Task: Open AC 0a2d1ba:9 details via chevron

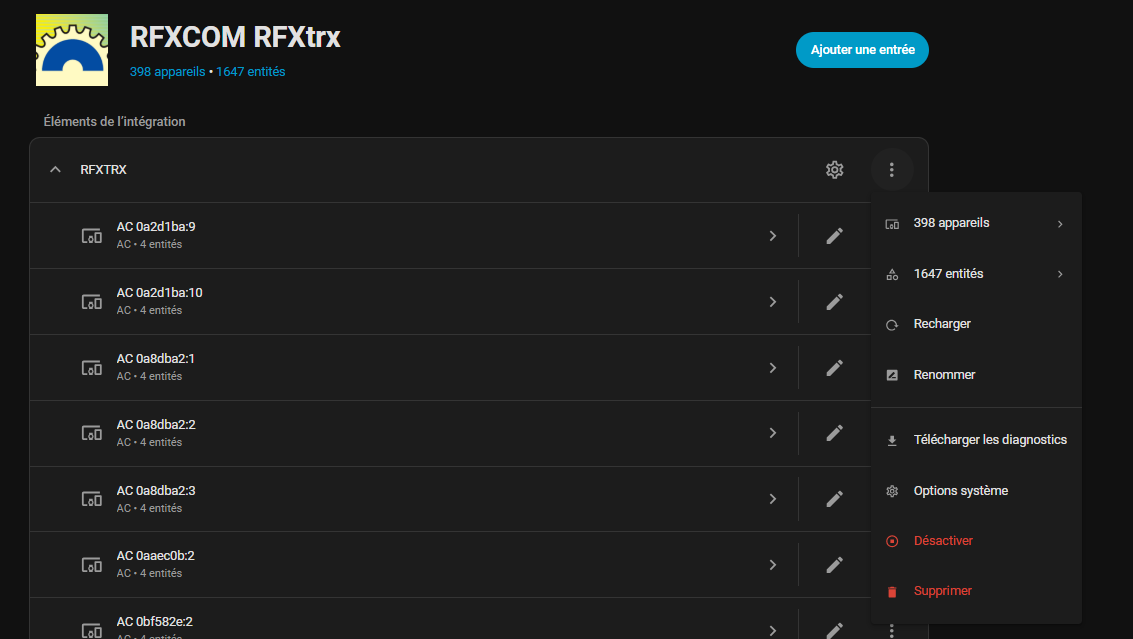Action: (x=772, y=236)
